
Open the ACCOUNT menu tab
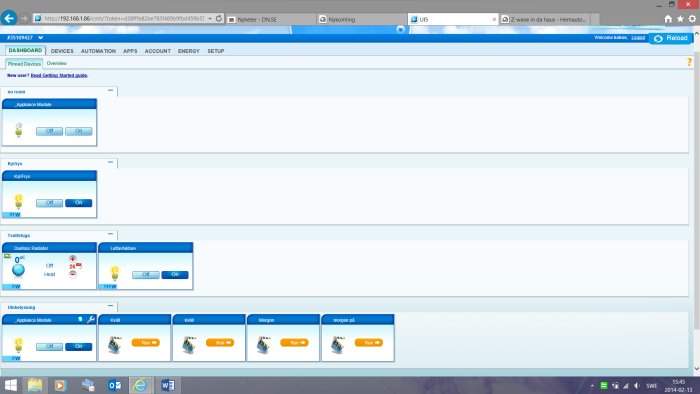coord(158,51)
